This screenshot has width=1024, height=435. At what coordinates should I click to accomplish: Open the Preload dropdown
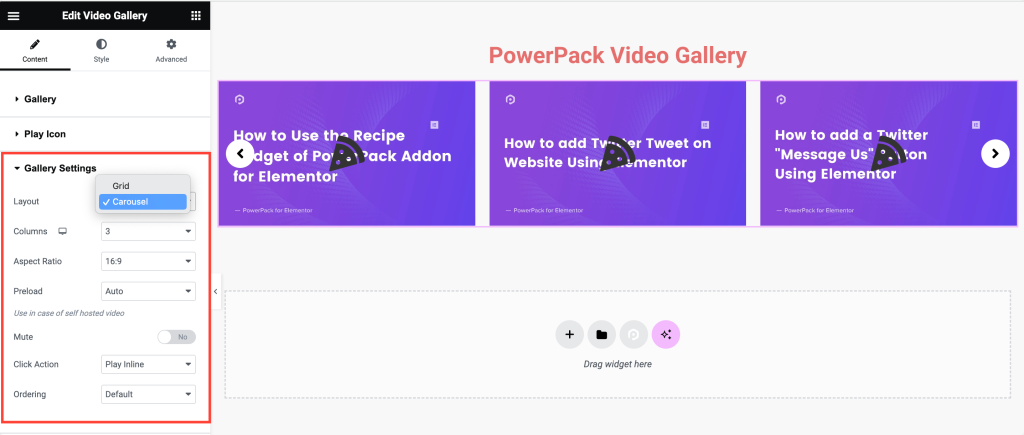[x=148, y=291]
